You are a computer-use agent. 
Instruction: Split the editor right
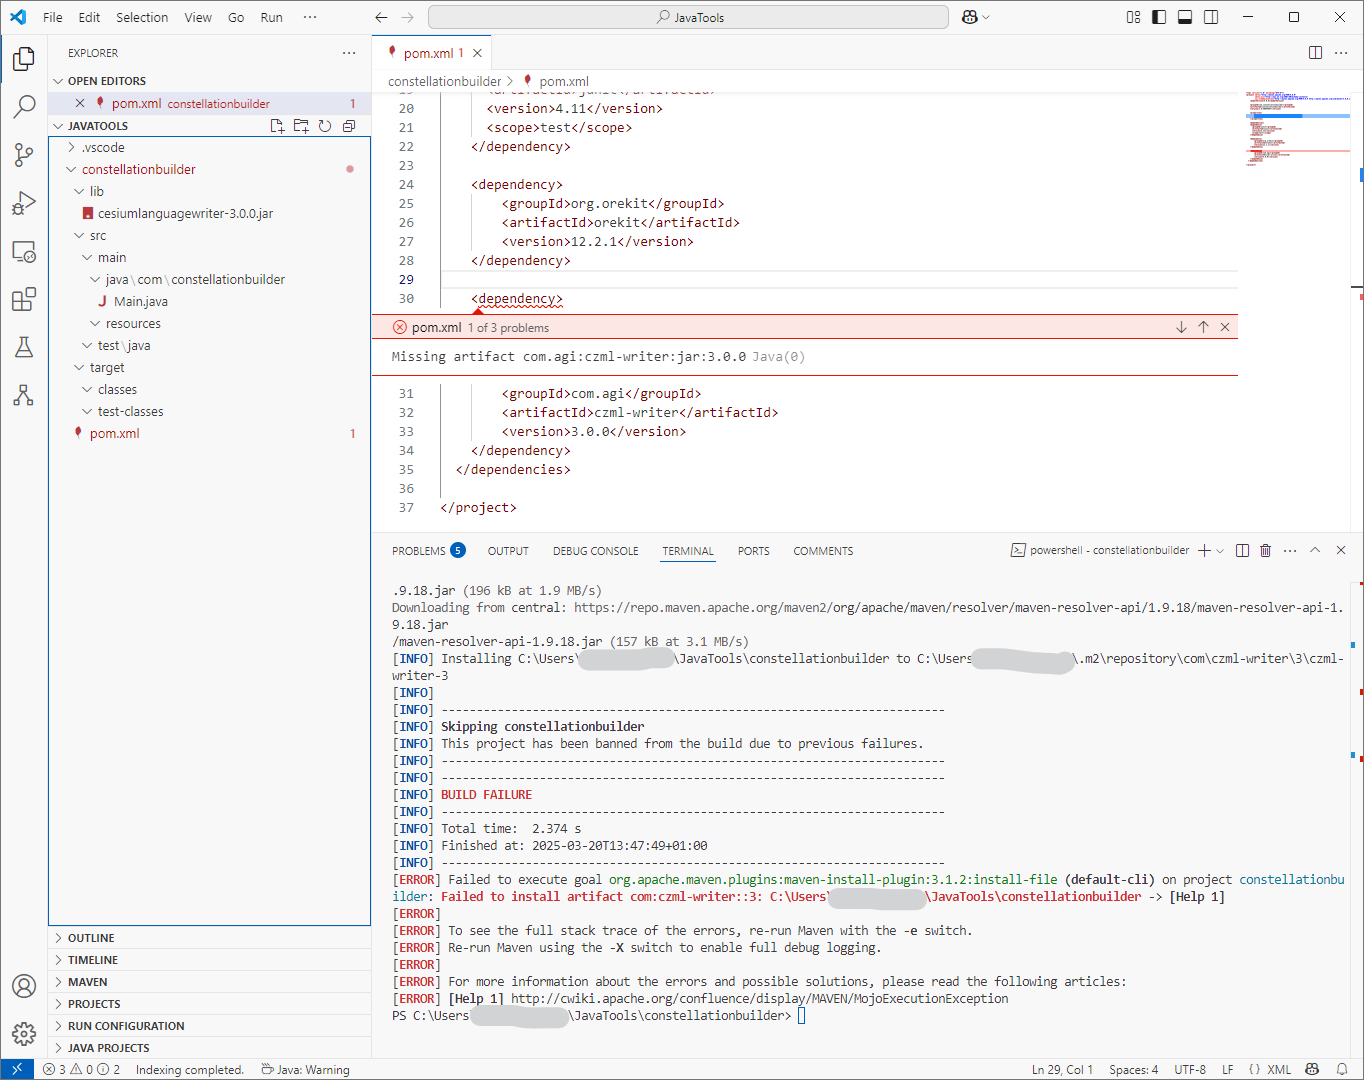[1315, 53]
